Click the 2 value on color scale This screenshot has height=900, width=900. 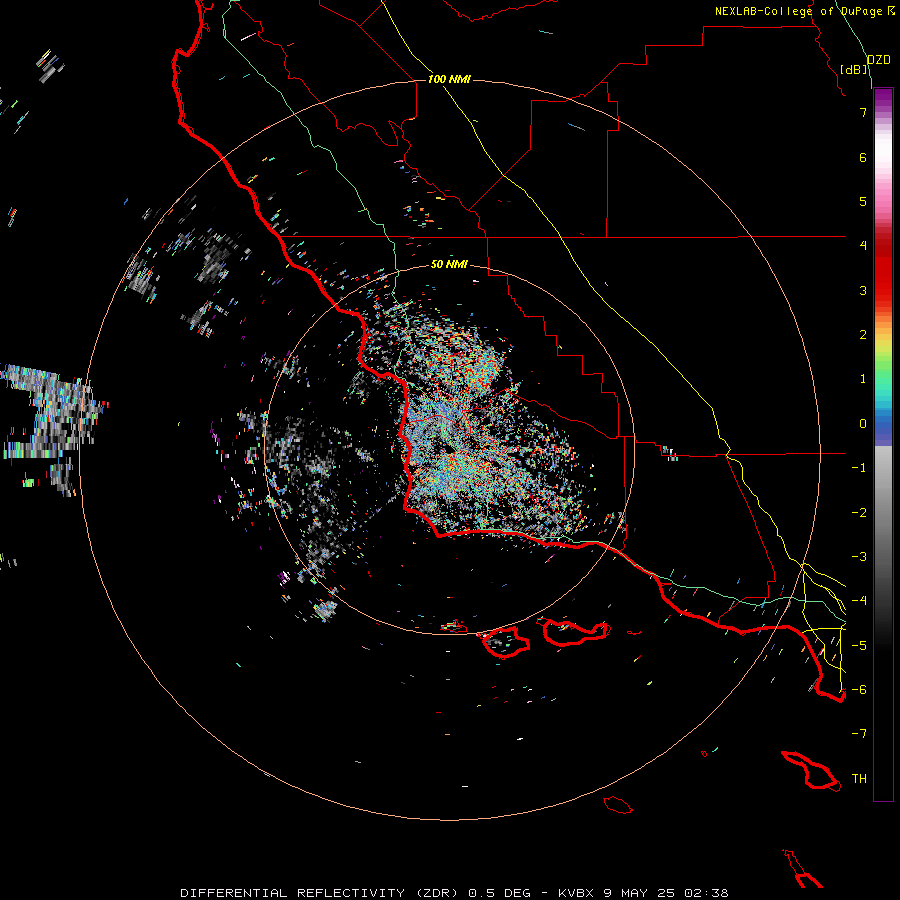(863, 335)
